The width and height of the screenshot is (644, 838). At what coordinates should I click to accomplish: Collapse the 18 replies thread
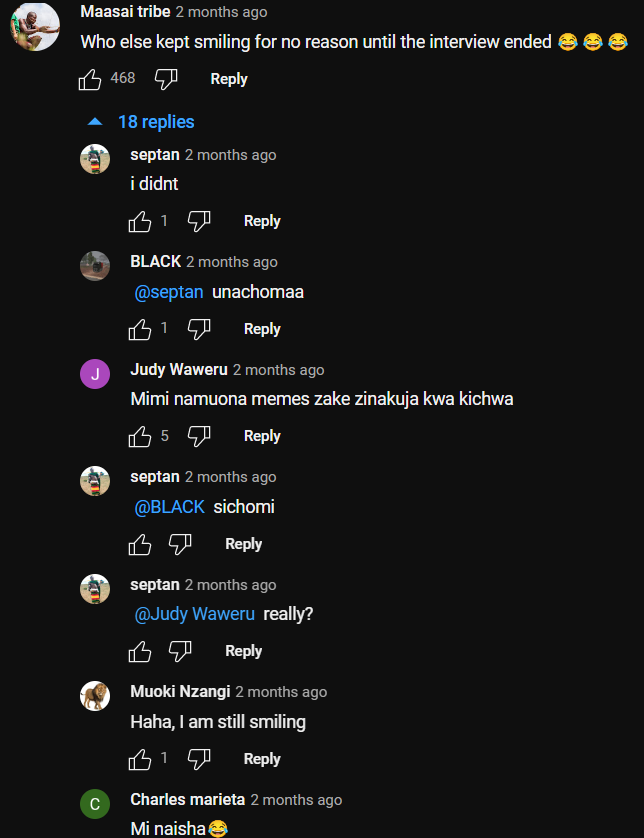coord(141,122)
